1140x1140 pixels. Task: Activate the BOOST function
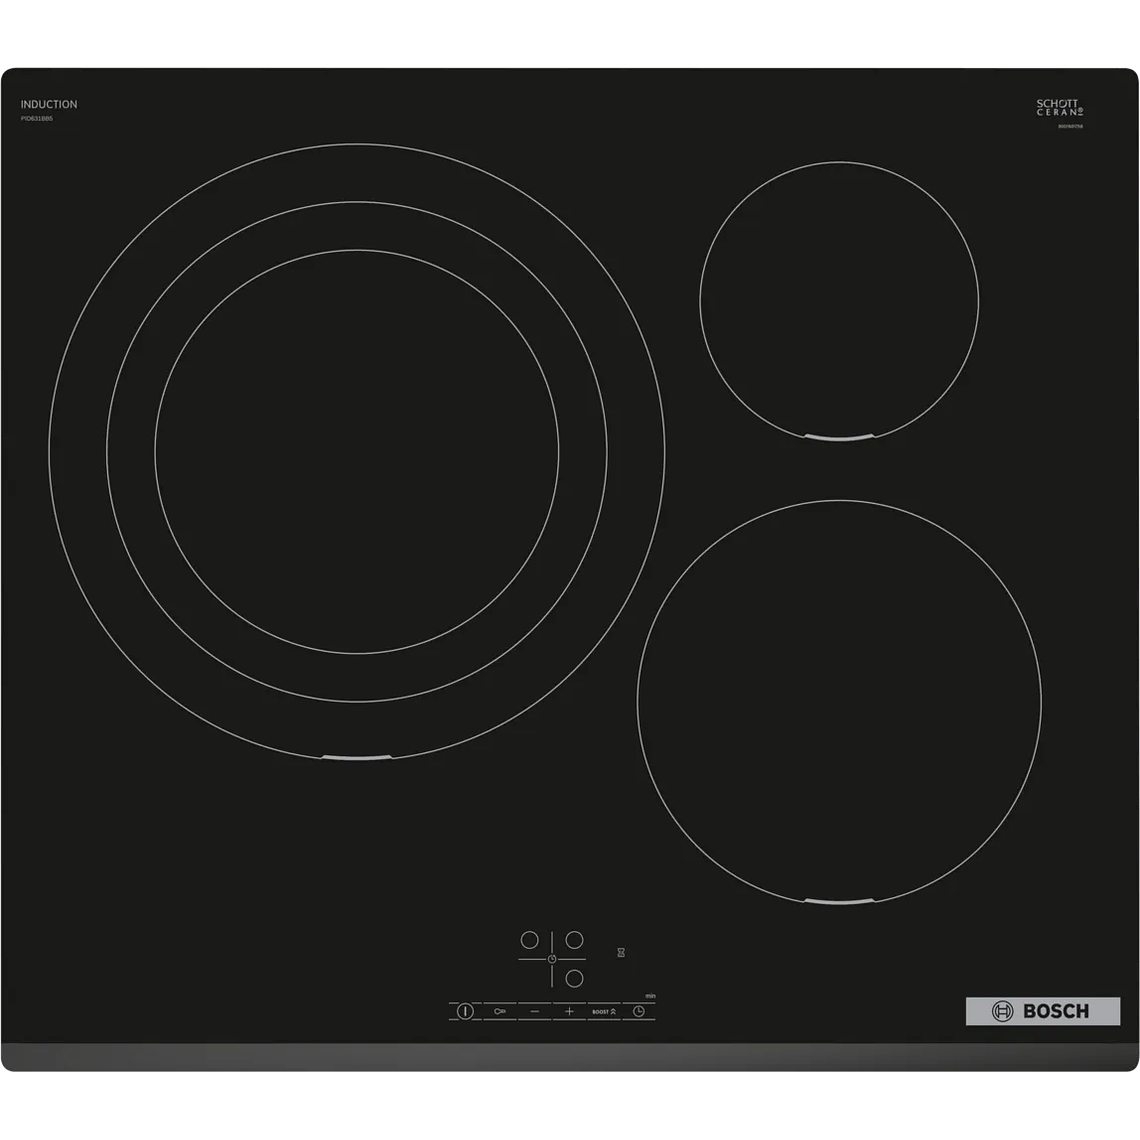pyautogui.click(x=604, y=1011)
